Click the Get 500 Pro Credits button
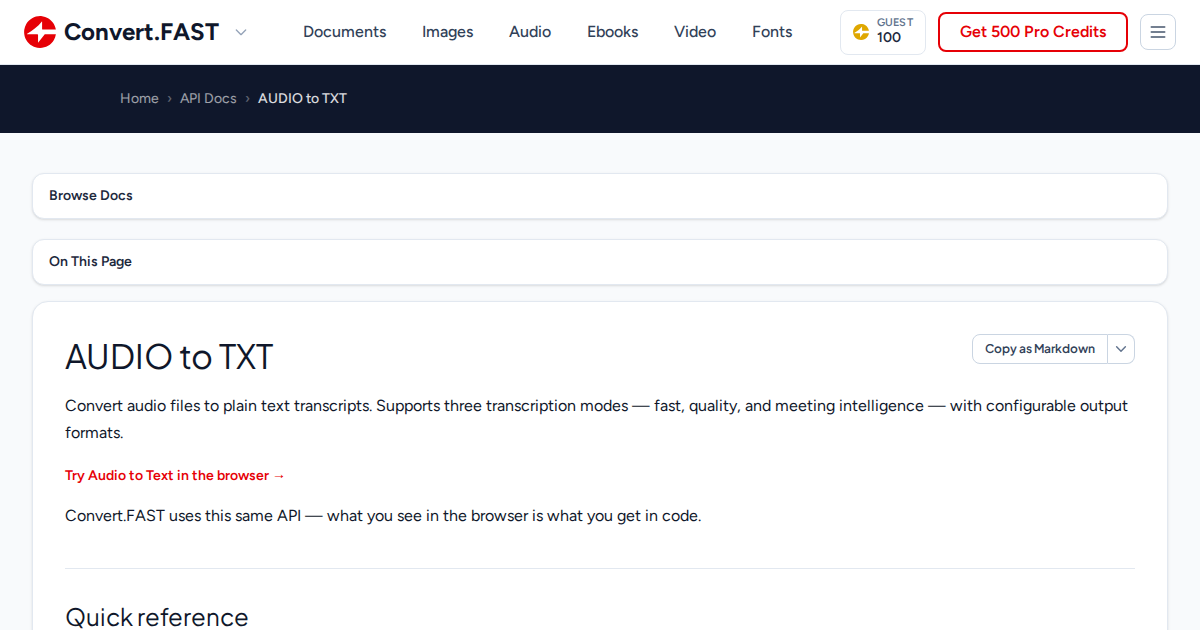The image size is (1200, 630). 1033,32
